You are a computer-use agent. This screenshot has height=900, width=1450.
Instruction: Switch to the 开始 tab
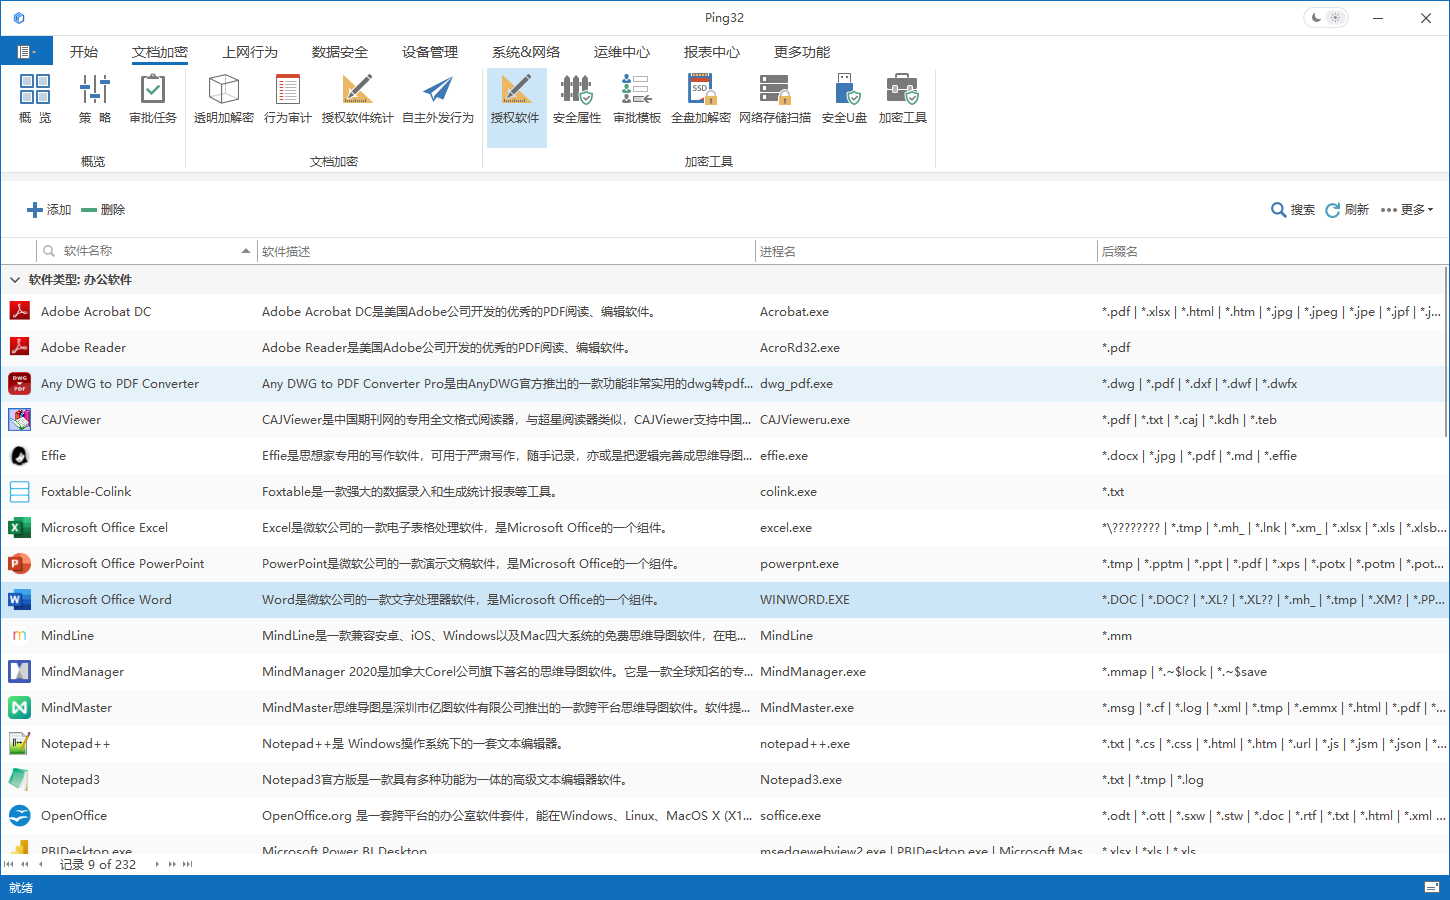(84, 52)
